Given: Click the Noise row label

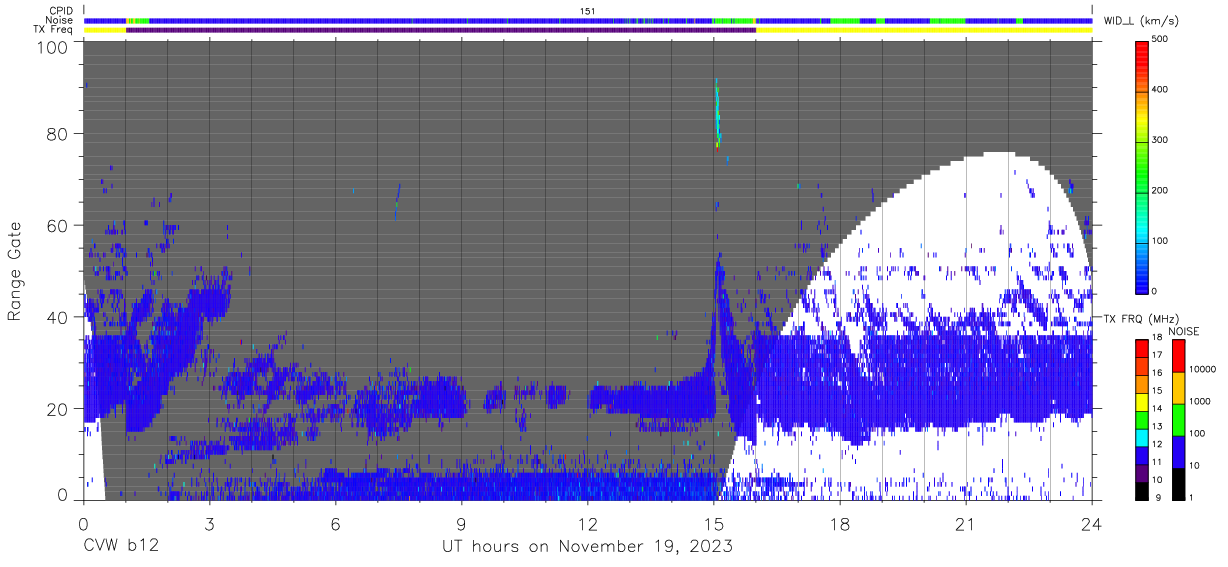Looking at the screenshot, I should click(61, 20).
